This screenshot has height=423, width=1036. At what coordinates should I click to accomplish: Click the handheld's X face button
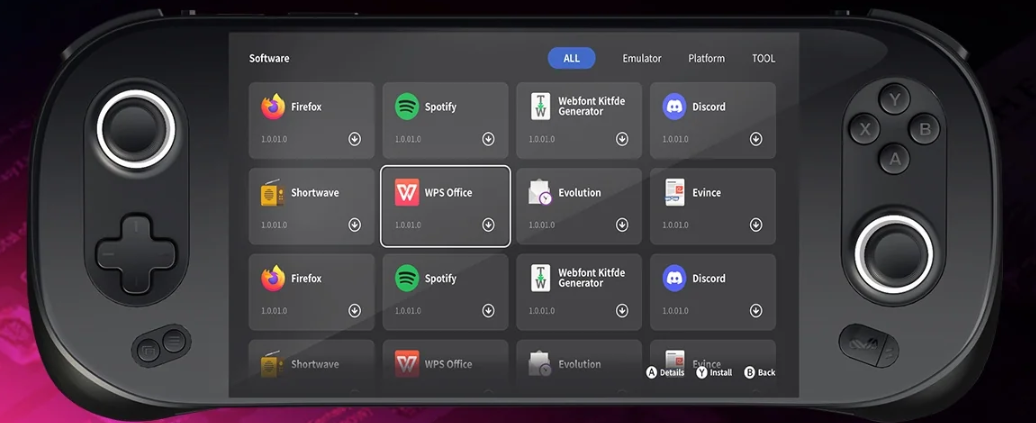click(x=864, y=129)
